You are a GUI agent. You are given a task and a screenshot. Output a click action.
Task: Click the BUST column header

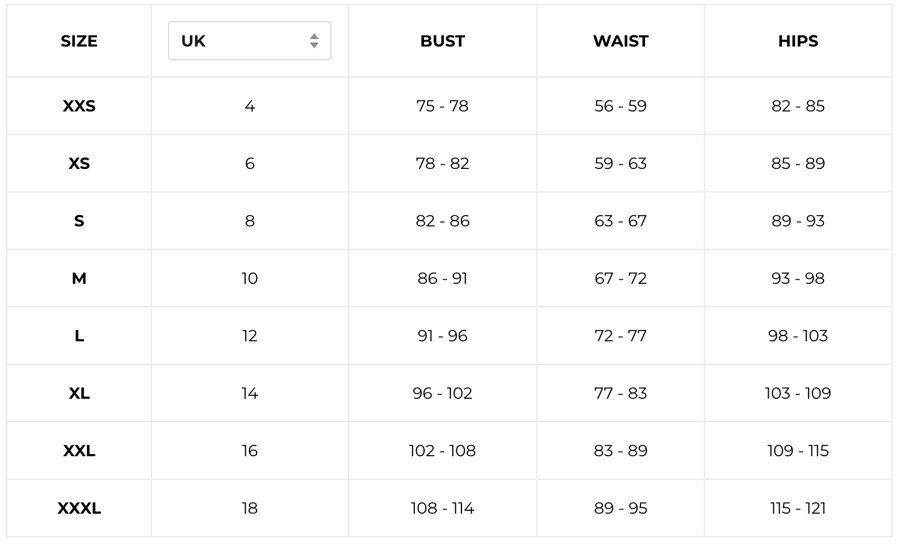(442, 41)
